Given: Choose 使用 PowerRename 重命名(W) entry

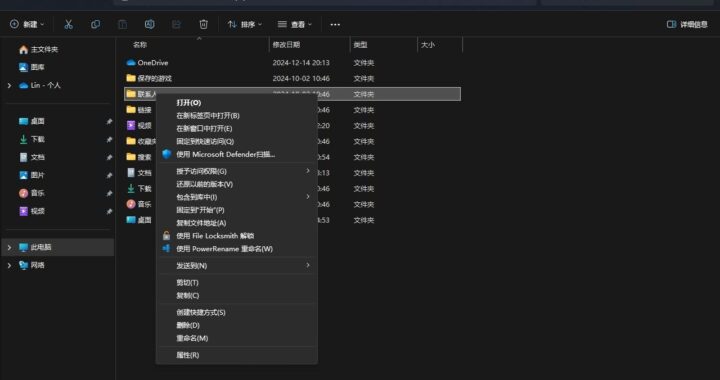Looking at the screenshot, I should point(236,249).
